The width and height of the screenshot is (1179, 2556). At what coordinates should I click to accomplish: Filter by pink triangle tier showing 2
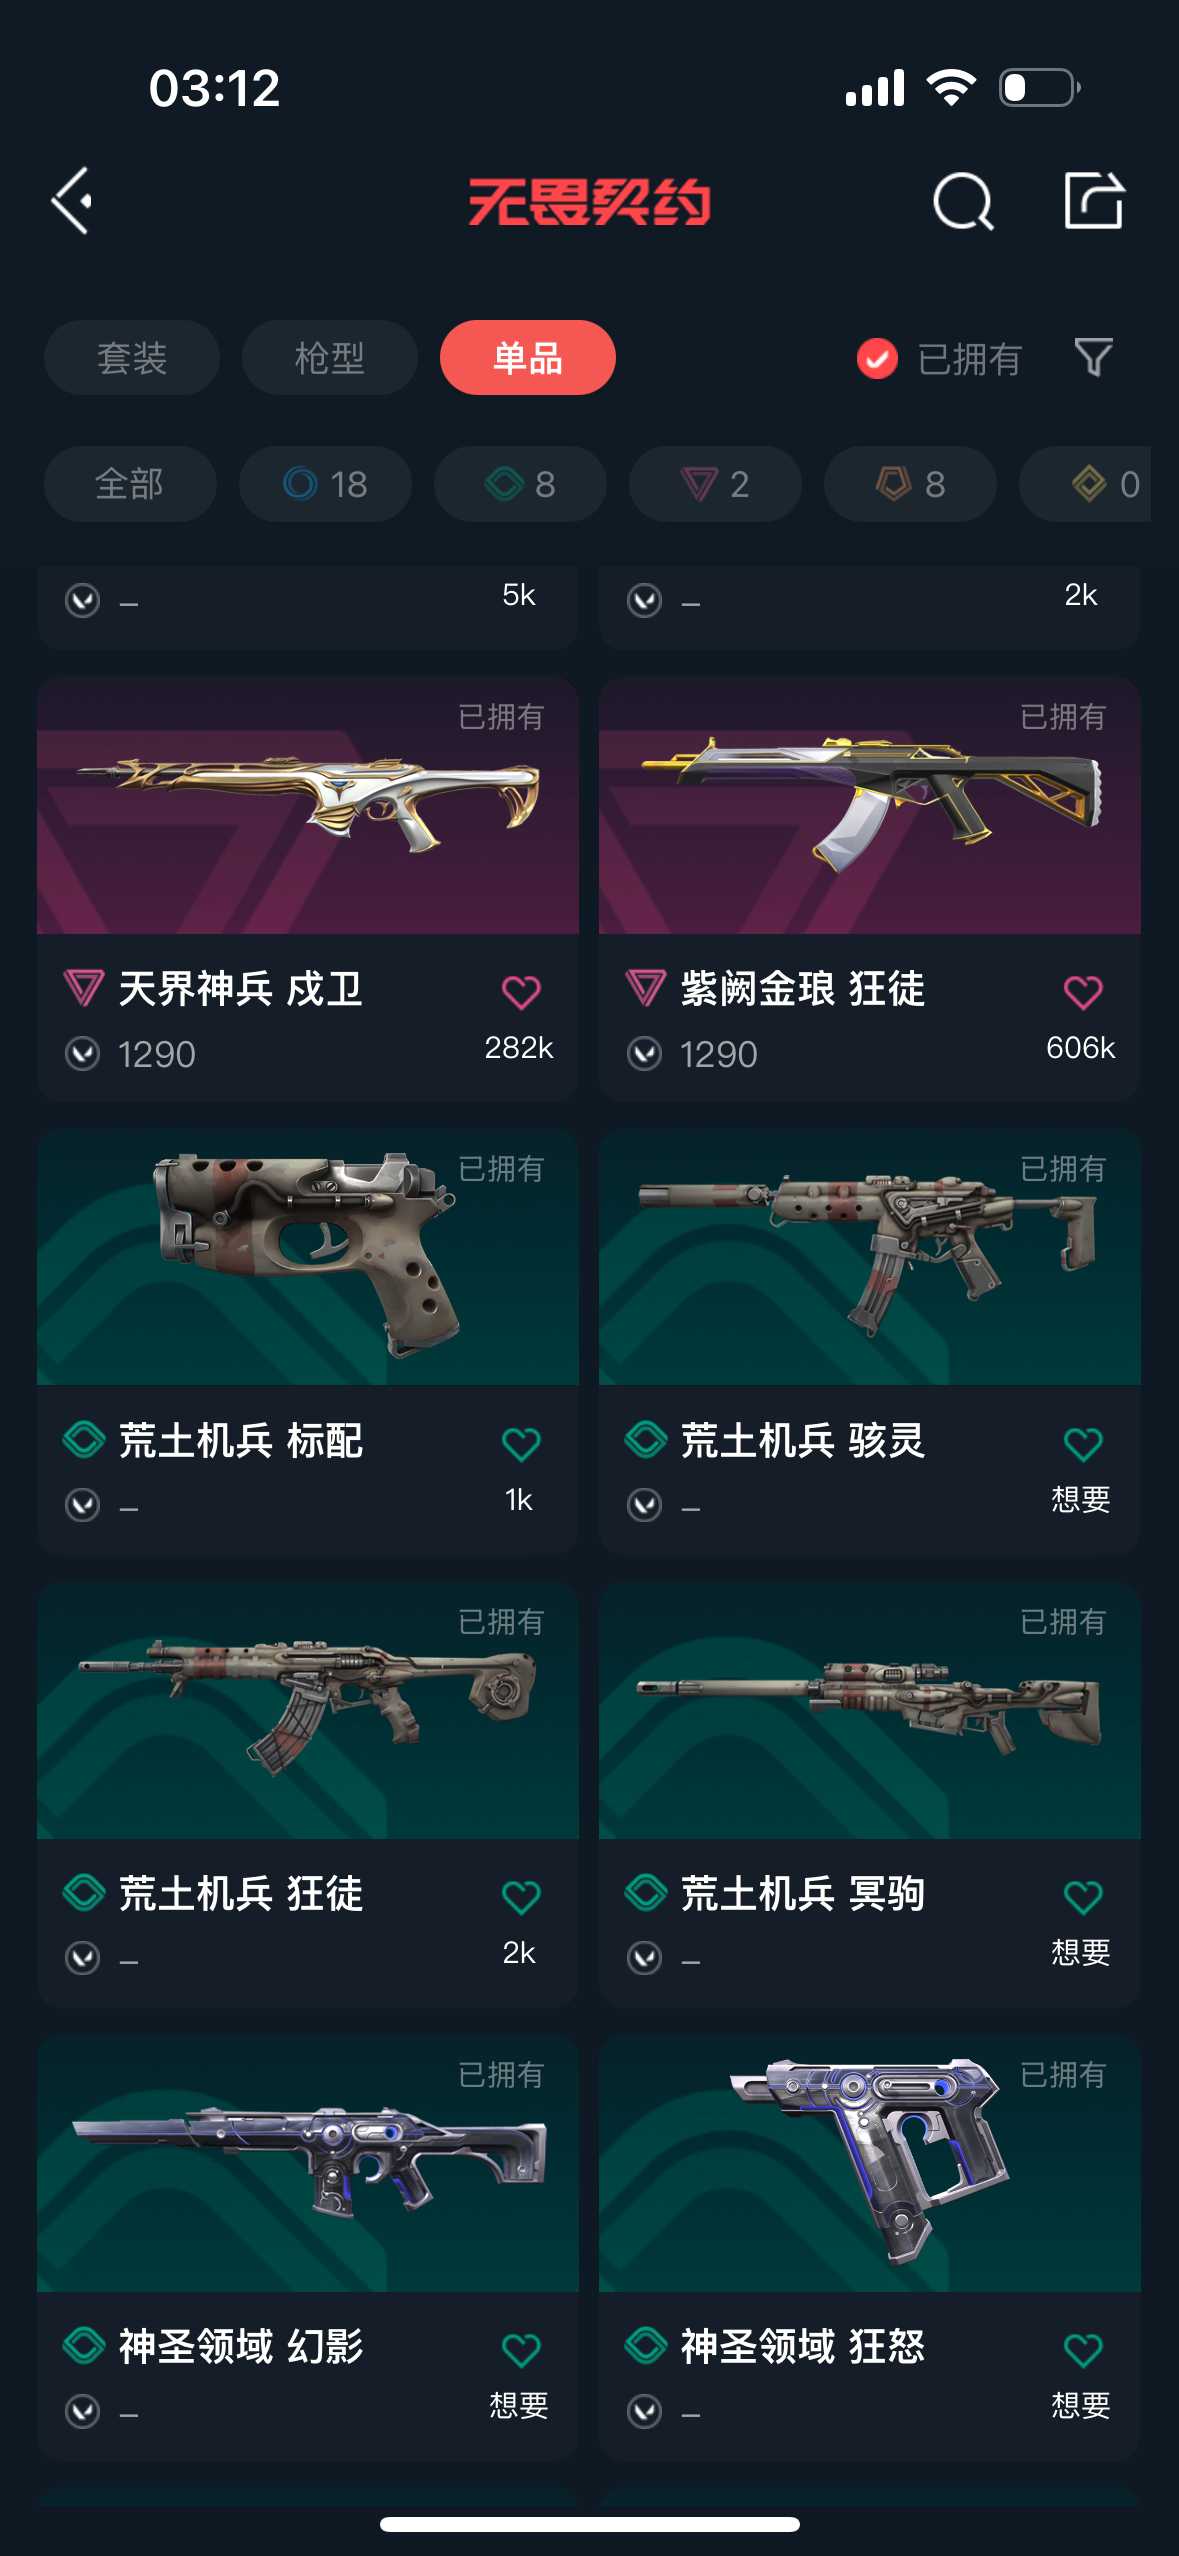(x=715, y=484)
